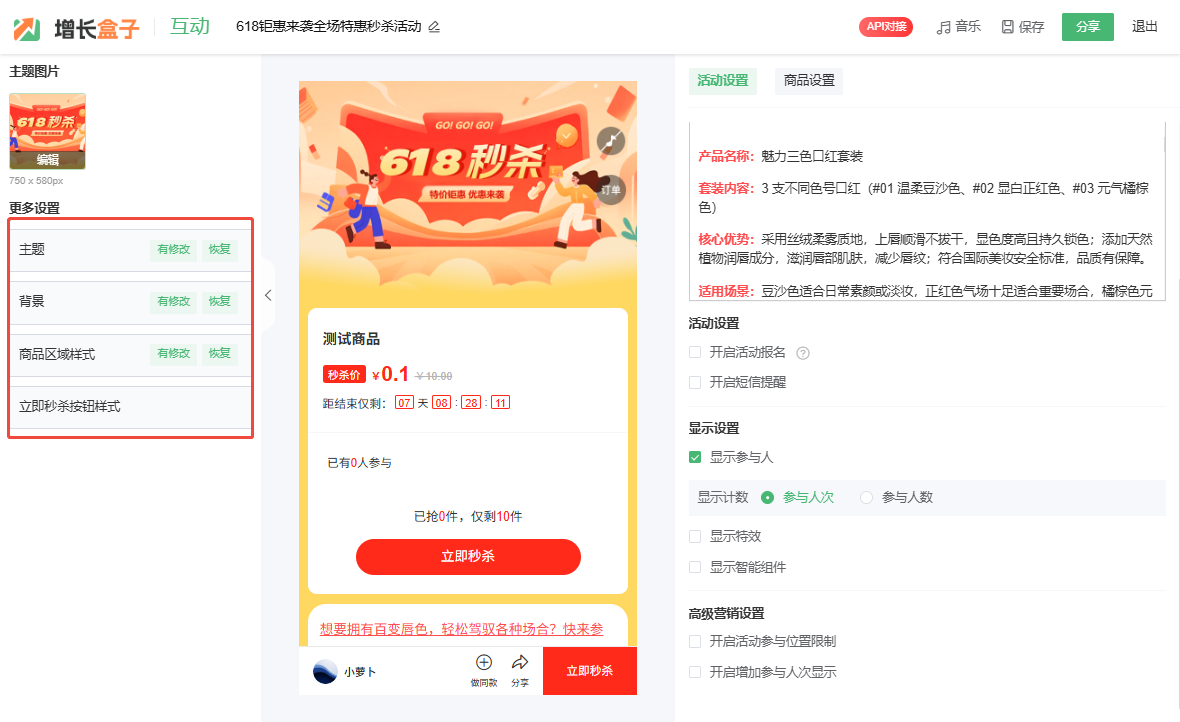This screenshot has height=722, width=1180.
Task: Switch to the 商品设置 tab
Action: [x=809, y=81]
